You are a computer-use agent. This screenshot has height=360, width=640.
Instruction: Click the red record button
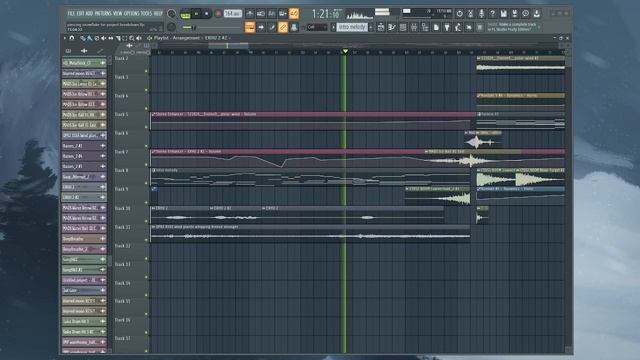[218, 13]
